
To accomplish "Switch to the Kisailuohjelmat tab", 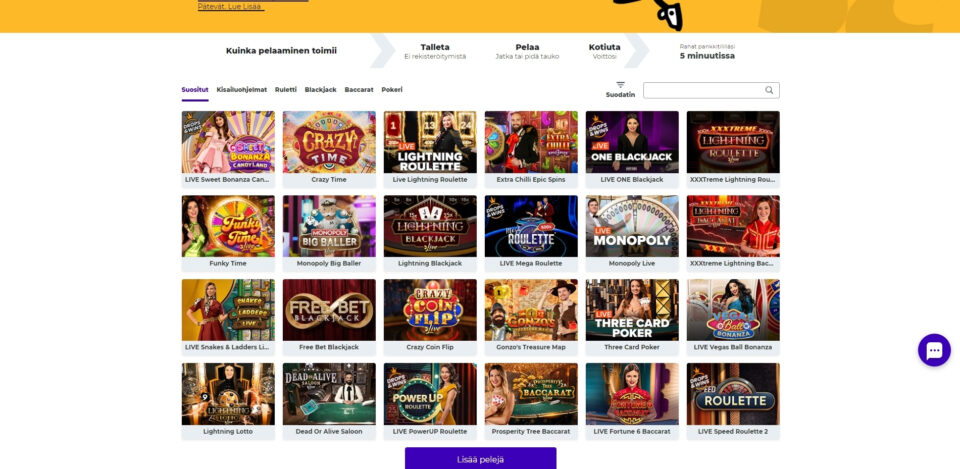I will click(x=242, y=89).
